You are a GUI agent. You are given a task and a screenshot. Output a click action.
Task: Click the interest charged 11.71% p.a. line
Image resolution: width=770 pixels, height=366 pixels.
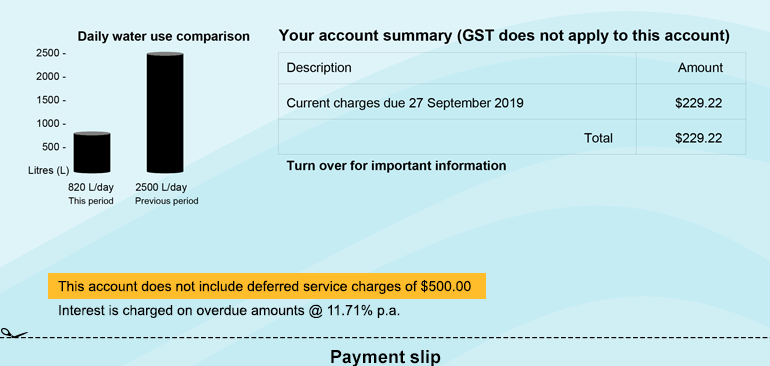(x=229, y=311)
